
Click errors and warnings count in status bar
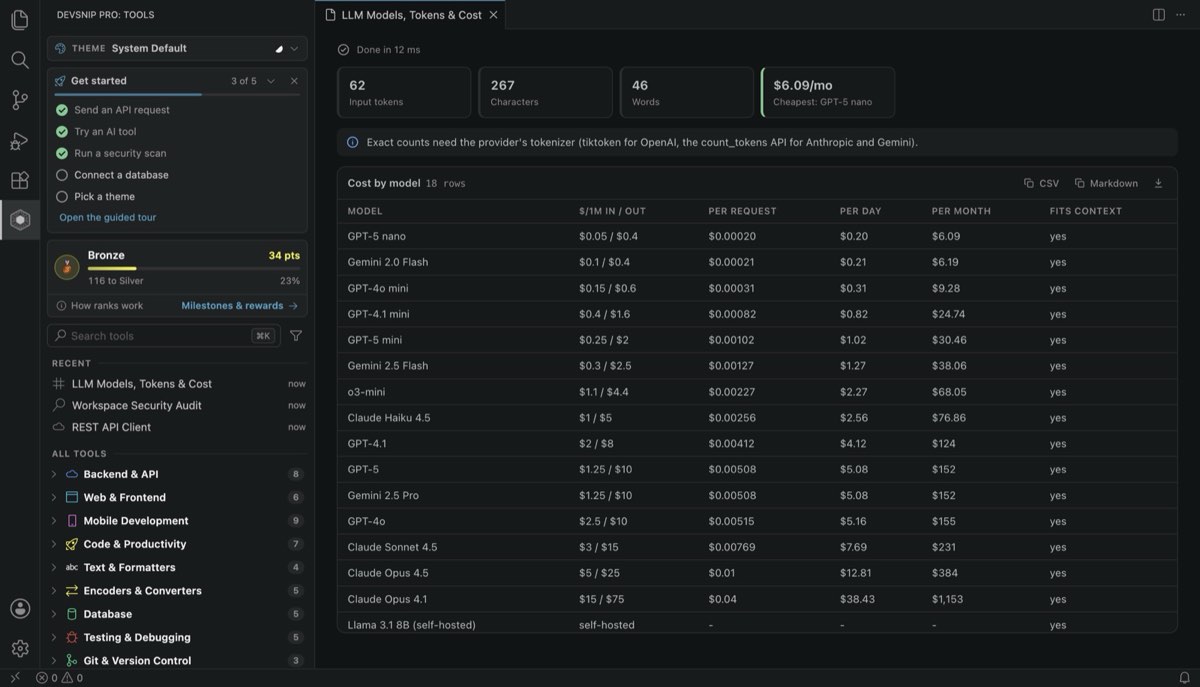coord(60,678)
